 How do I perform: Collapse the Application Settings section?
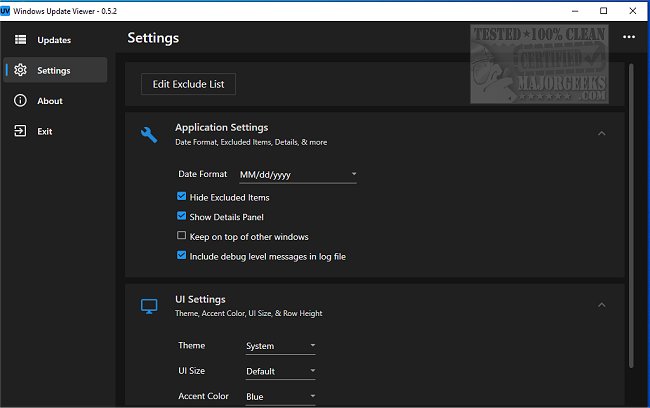(601, 133)
